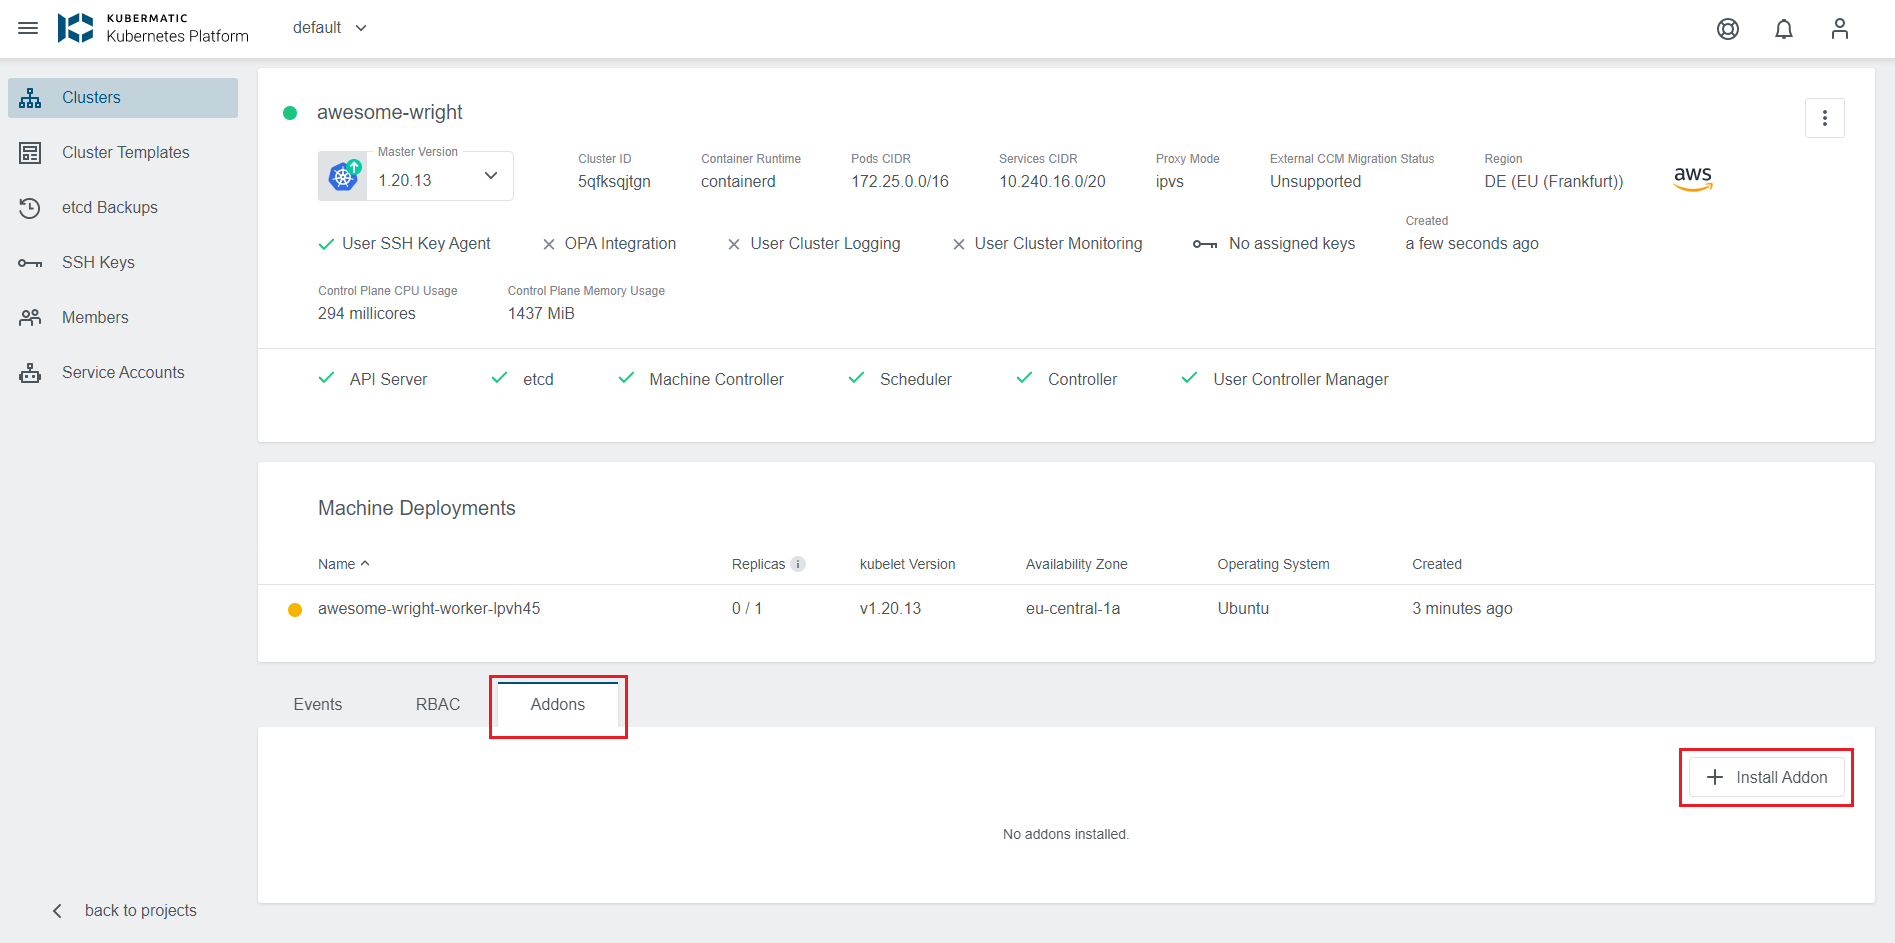
Task: Open awesome-wright-worker-lpvh45 machine deployment
Action: click(x=429, y=608)
